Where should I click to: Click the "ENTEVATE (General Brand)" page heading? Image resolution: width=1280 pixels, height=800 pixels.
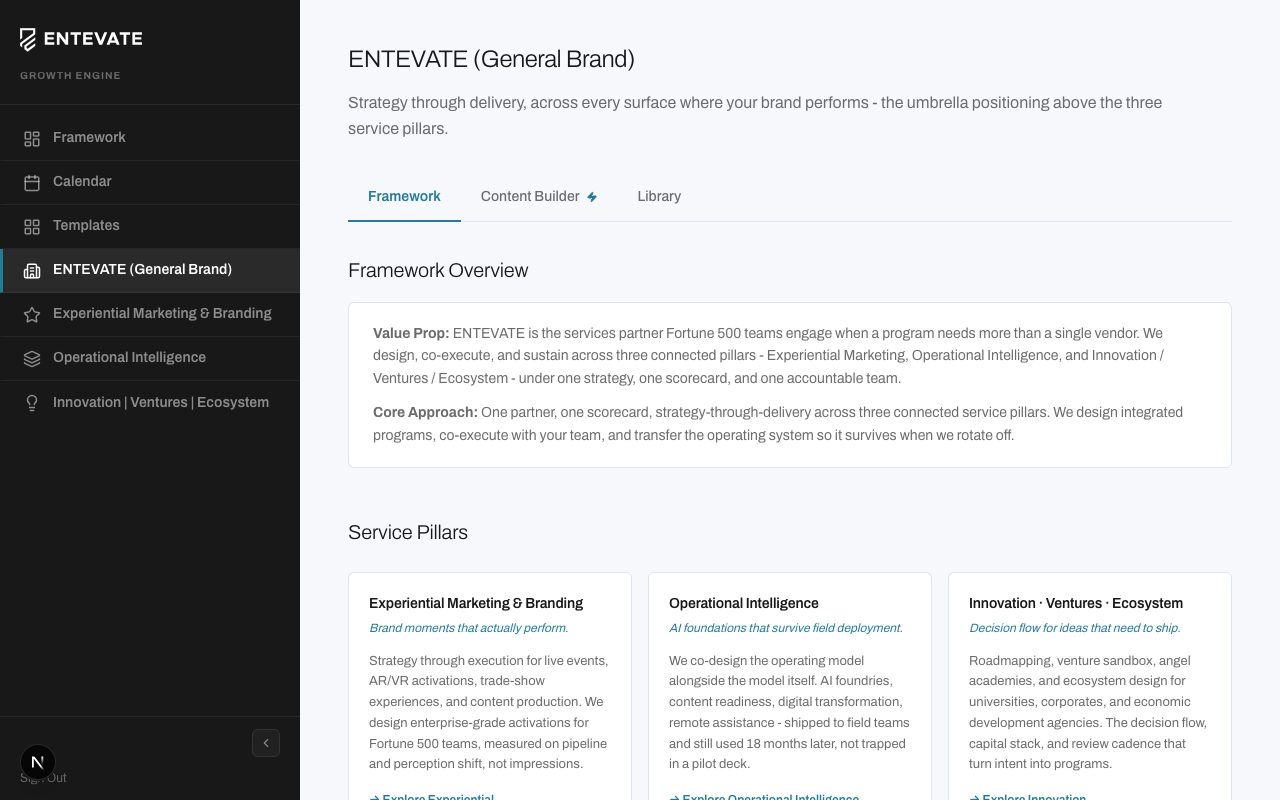tap(491, 59)
